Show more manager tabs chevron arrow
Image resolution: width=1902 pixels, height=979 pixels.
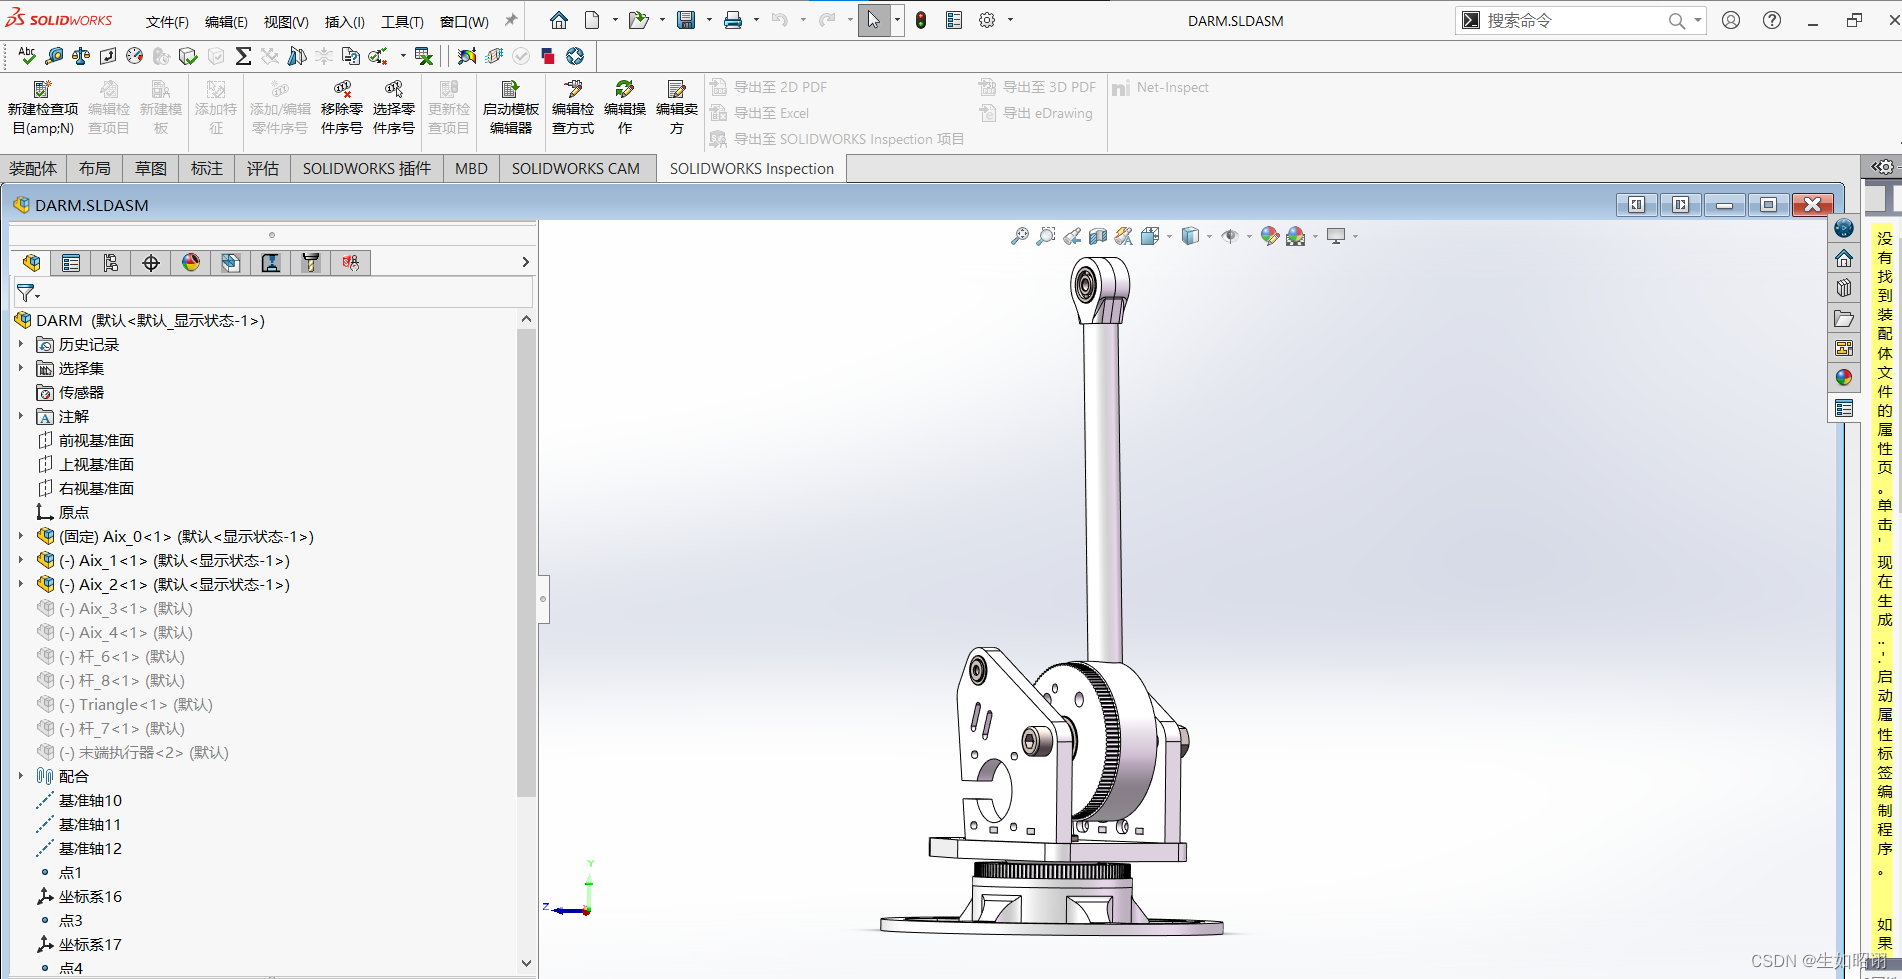(x=525, y=262)
